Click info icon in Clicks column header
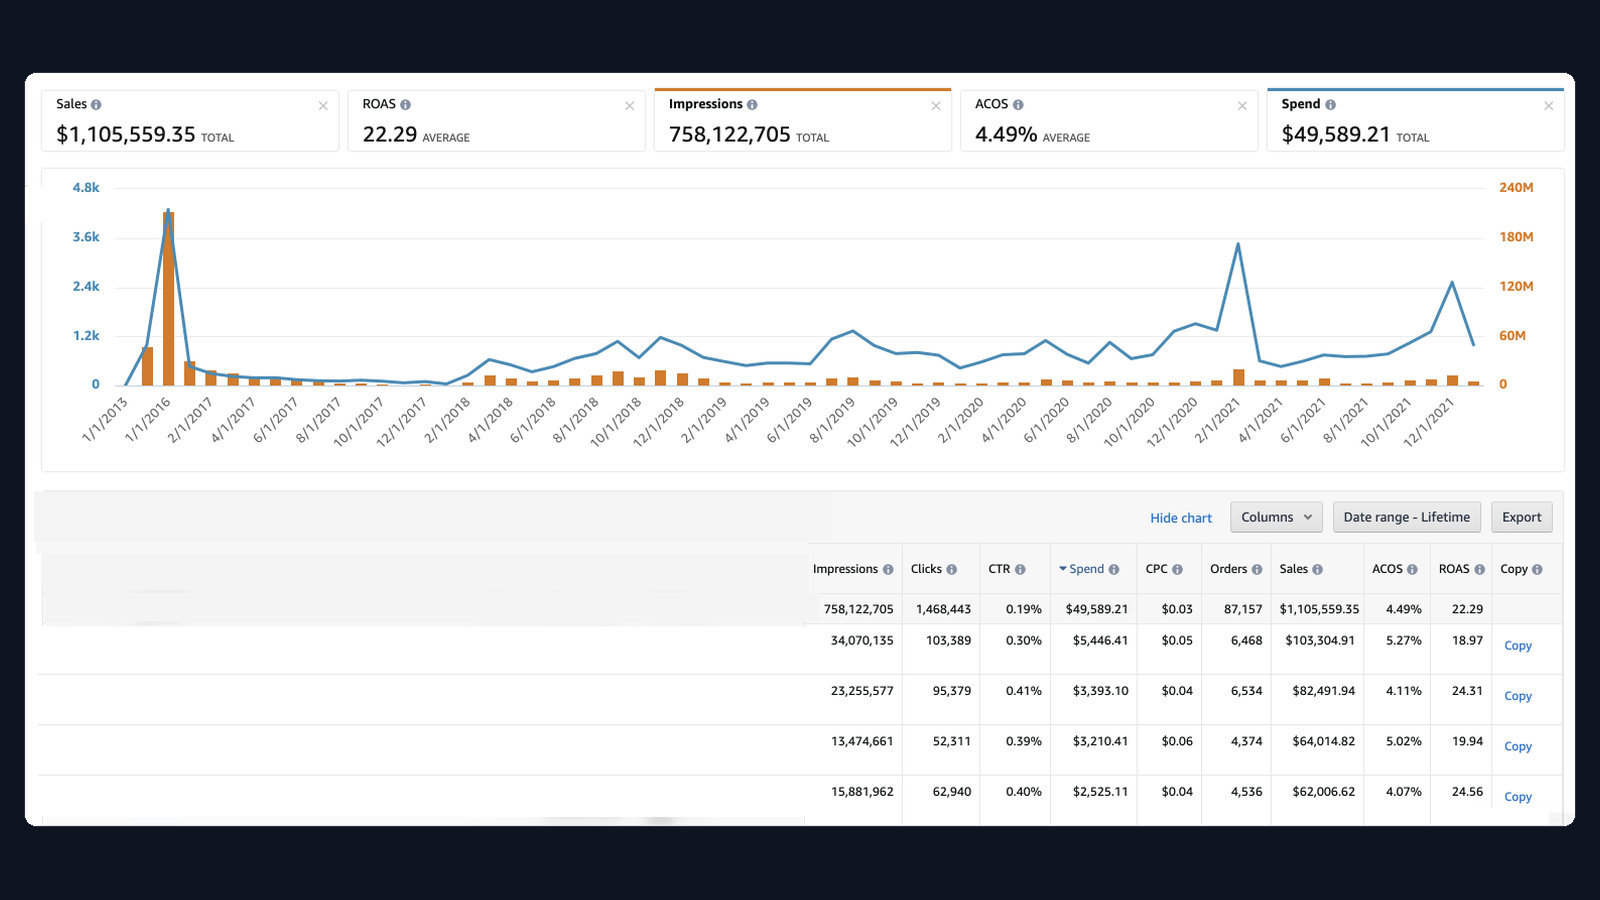1600x900 pixels. point(951,569)
